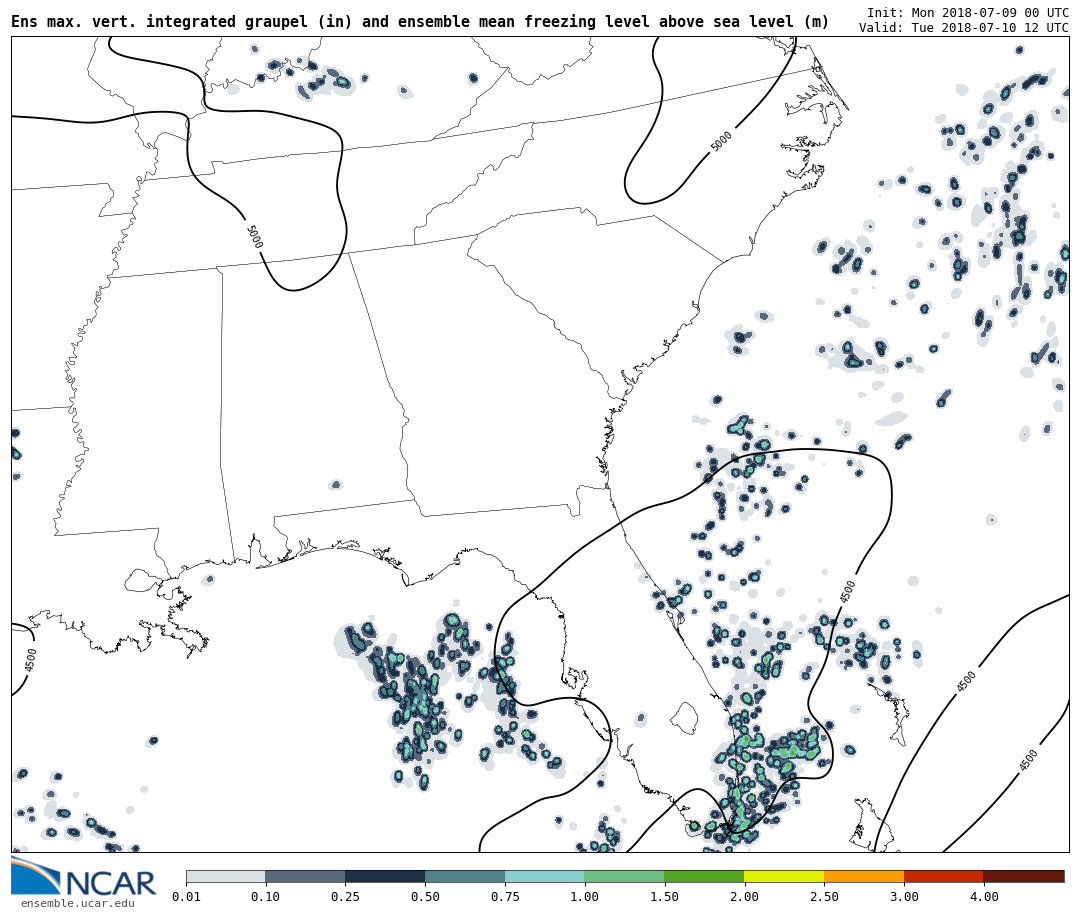Click the 0.01 to 0.10 light gray swatch
1080x915 pixels.
coord(226,876)
